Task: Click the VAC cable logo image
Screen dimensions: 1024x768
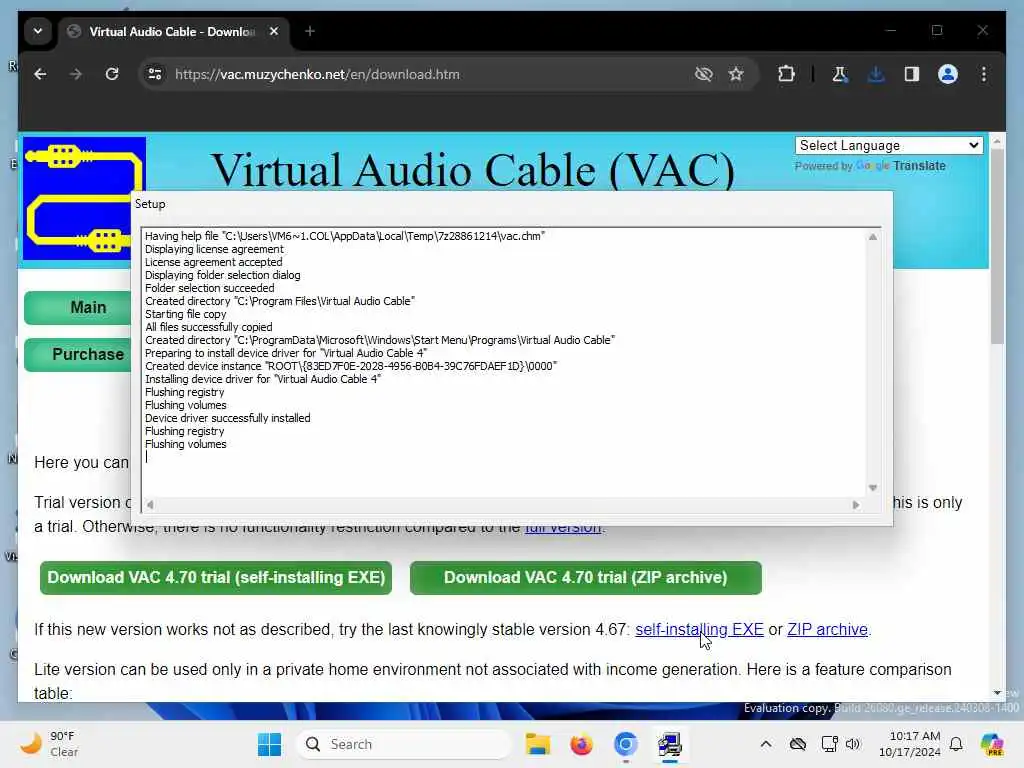Action: coord(84,199)
